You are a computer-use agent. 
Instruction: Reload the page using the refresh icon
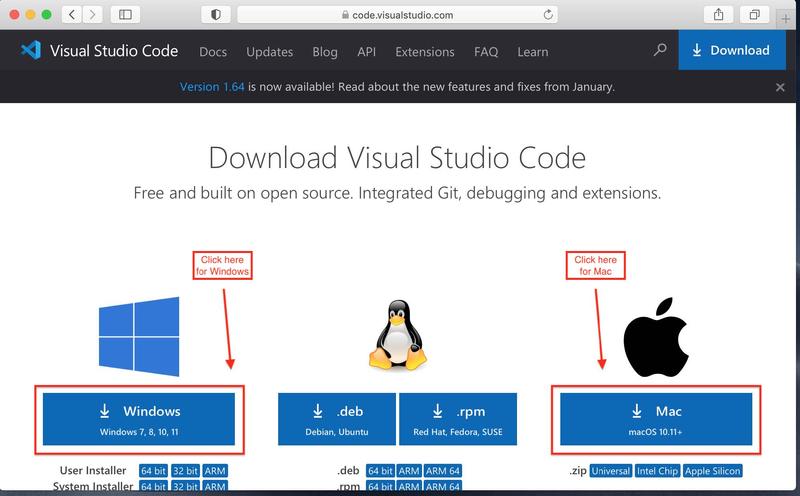[548, 15]
